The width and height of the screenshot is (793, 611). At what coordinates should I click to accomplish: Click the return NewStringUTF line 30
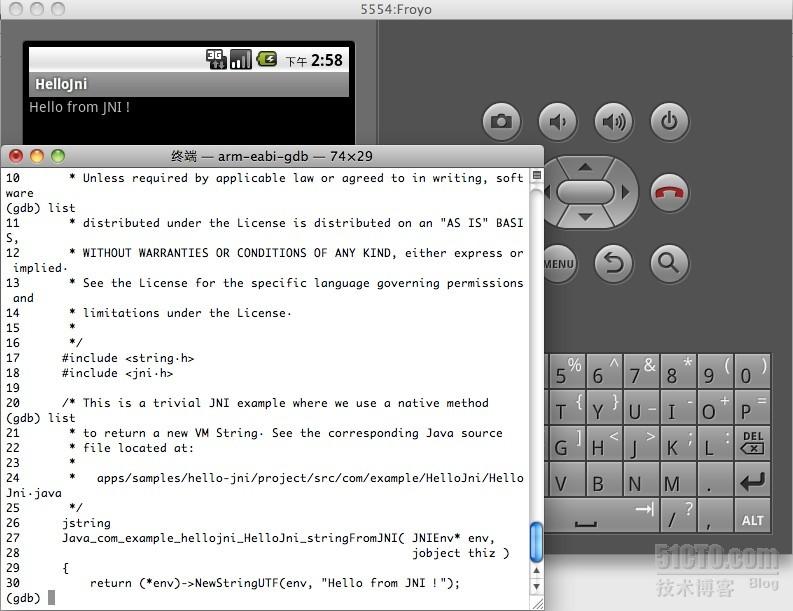[x=275, y=583]
